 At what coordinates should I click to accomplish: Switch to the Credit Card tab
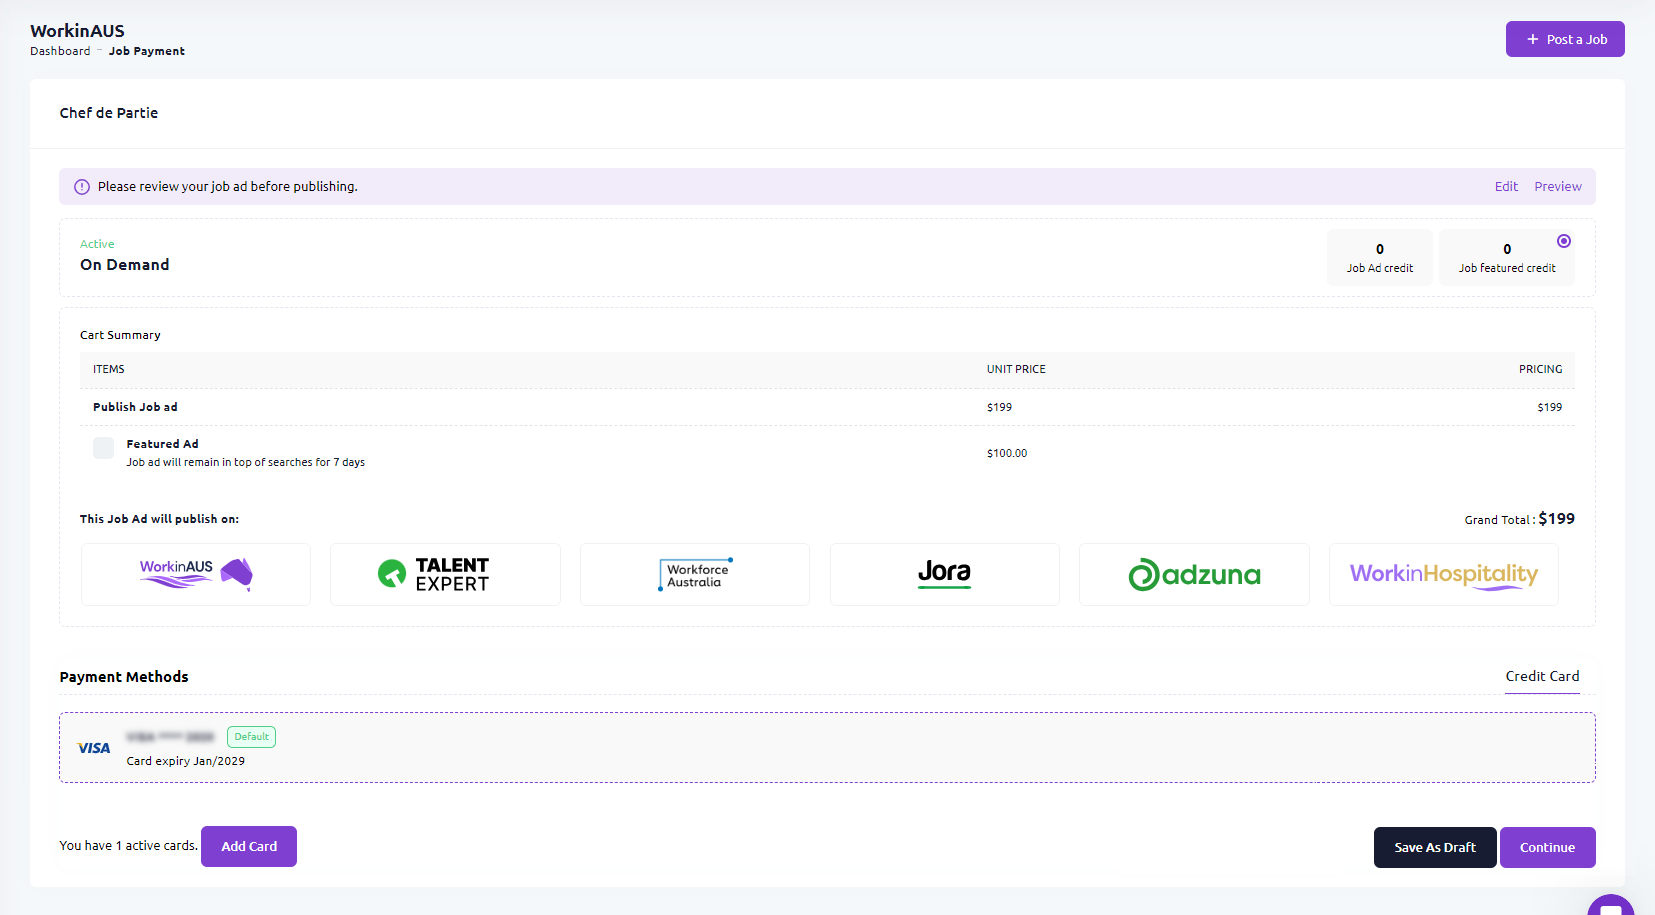pos(1542,677)
